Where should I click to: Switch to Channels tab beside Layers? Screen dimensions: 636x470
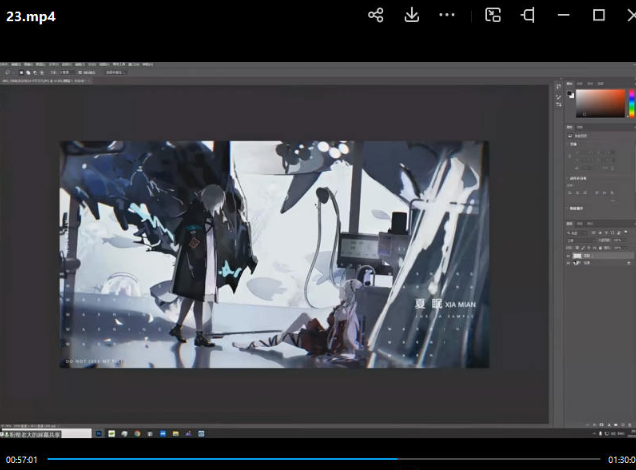pyautogui.click(x=580, y=223)
